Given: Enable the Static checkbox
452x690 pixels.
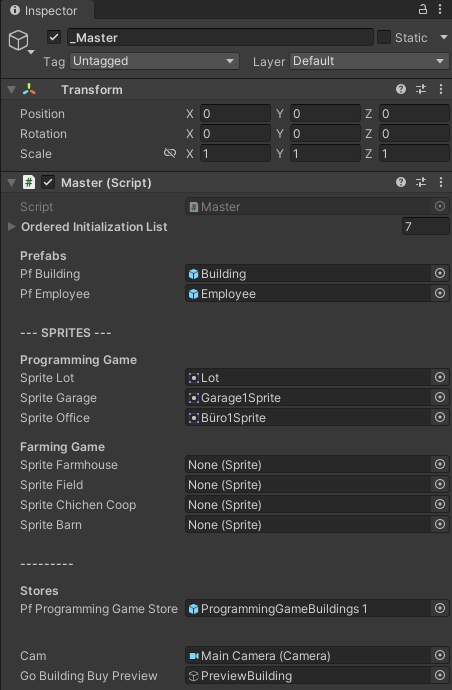Looking at the screenshot, I should pos(384,37).
